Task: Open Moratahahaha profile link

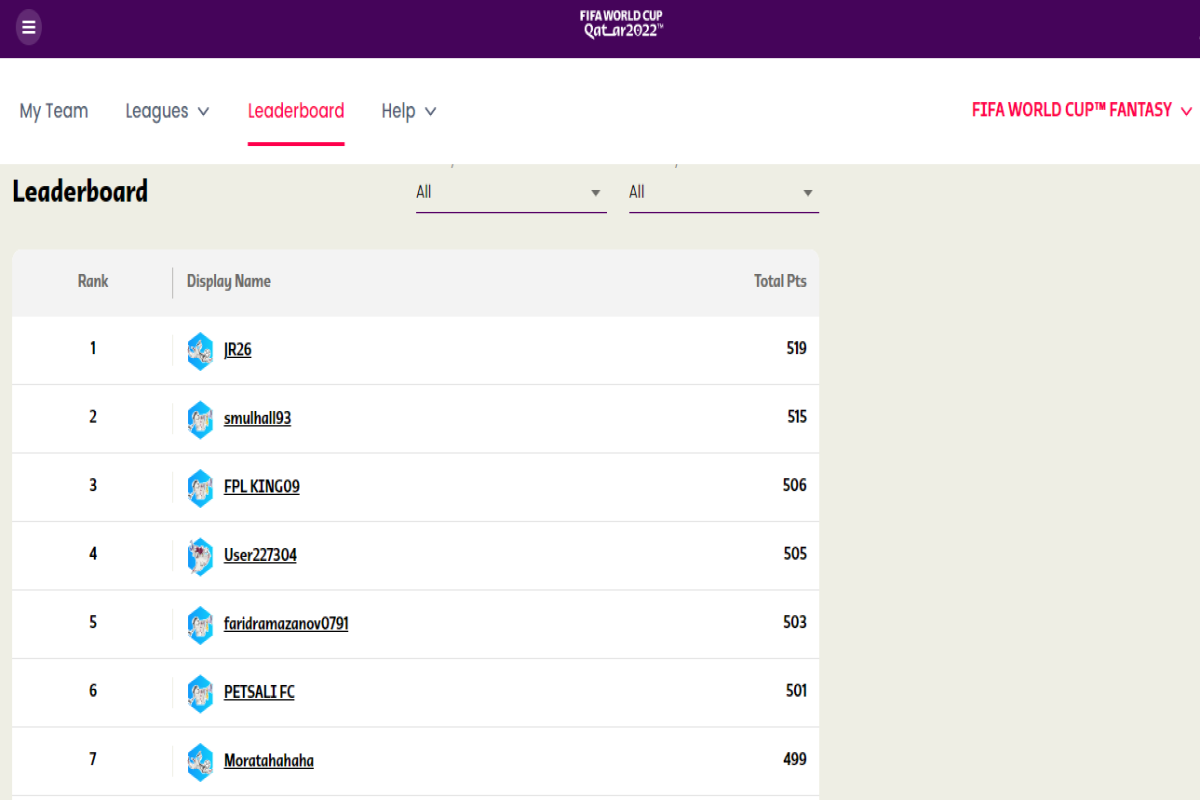Action: [269, 761]
